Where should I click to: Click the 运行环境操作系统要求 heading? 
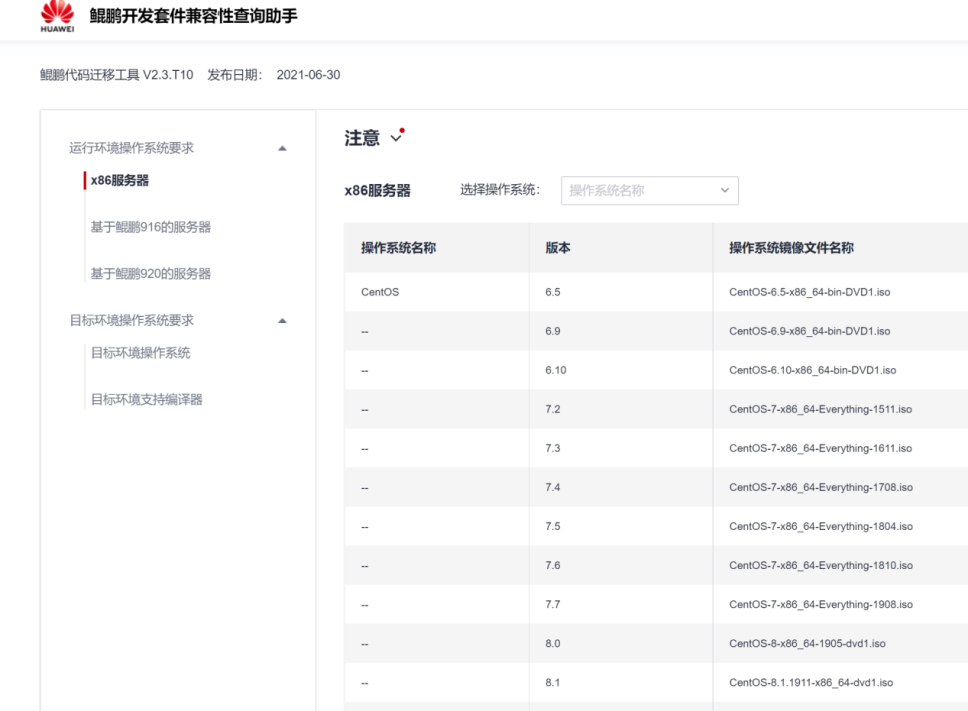[x=131, y=148]
